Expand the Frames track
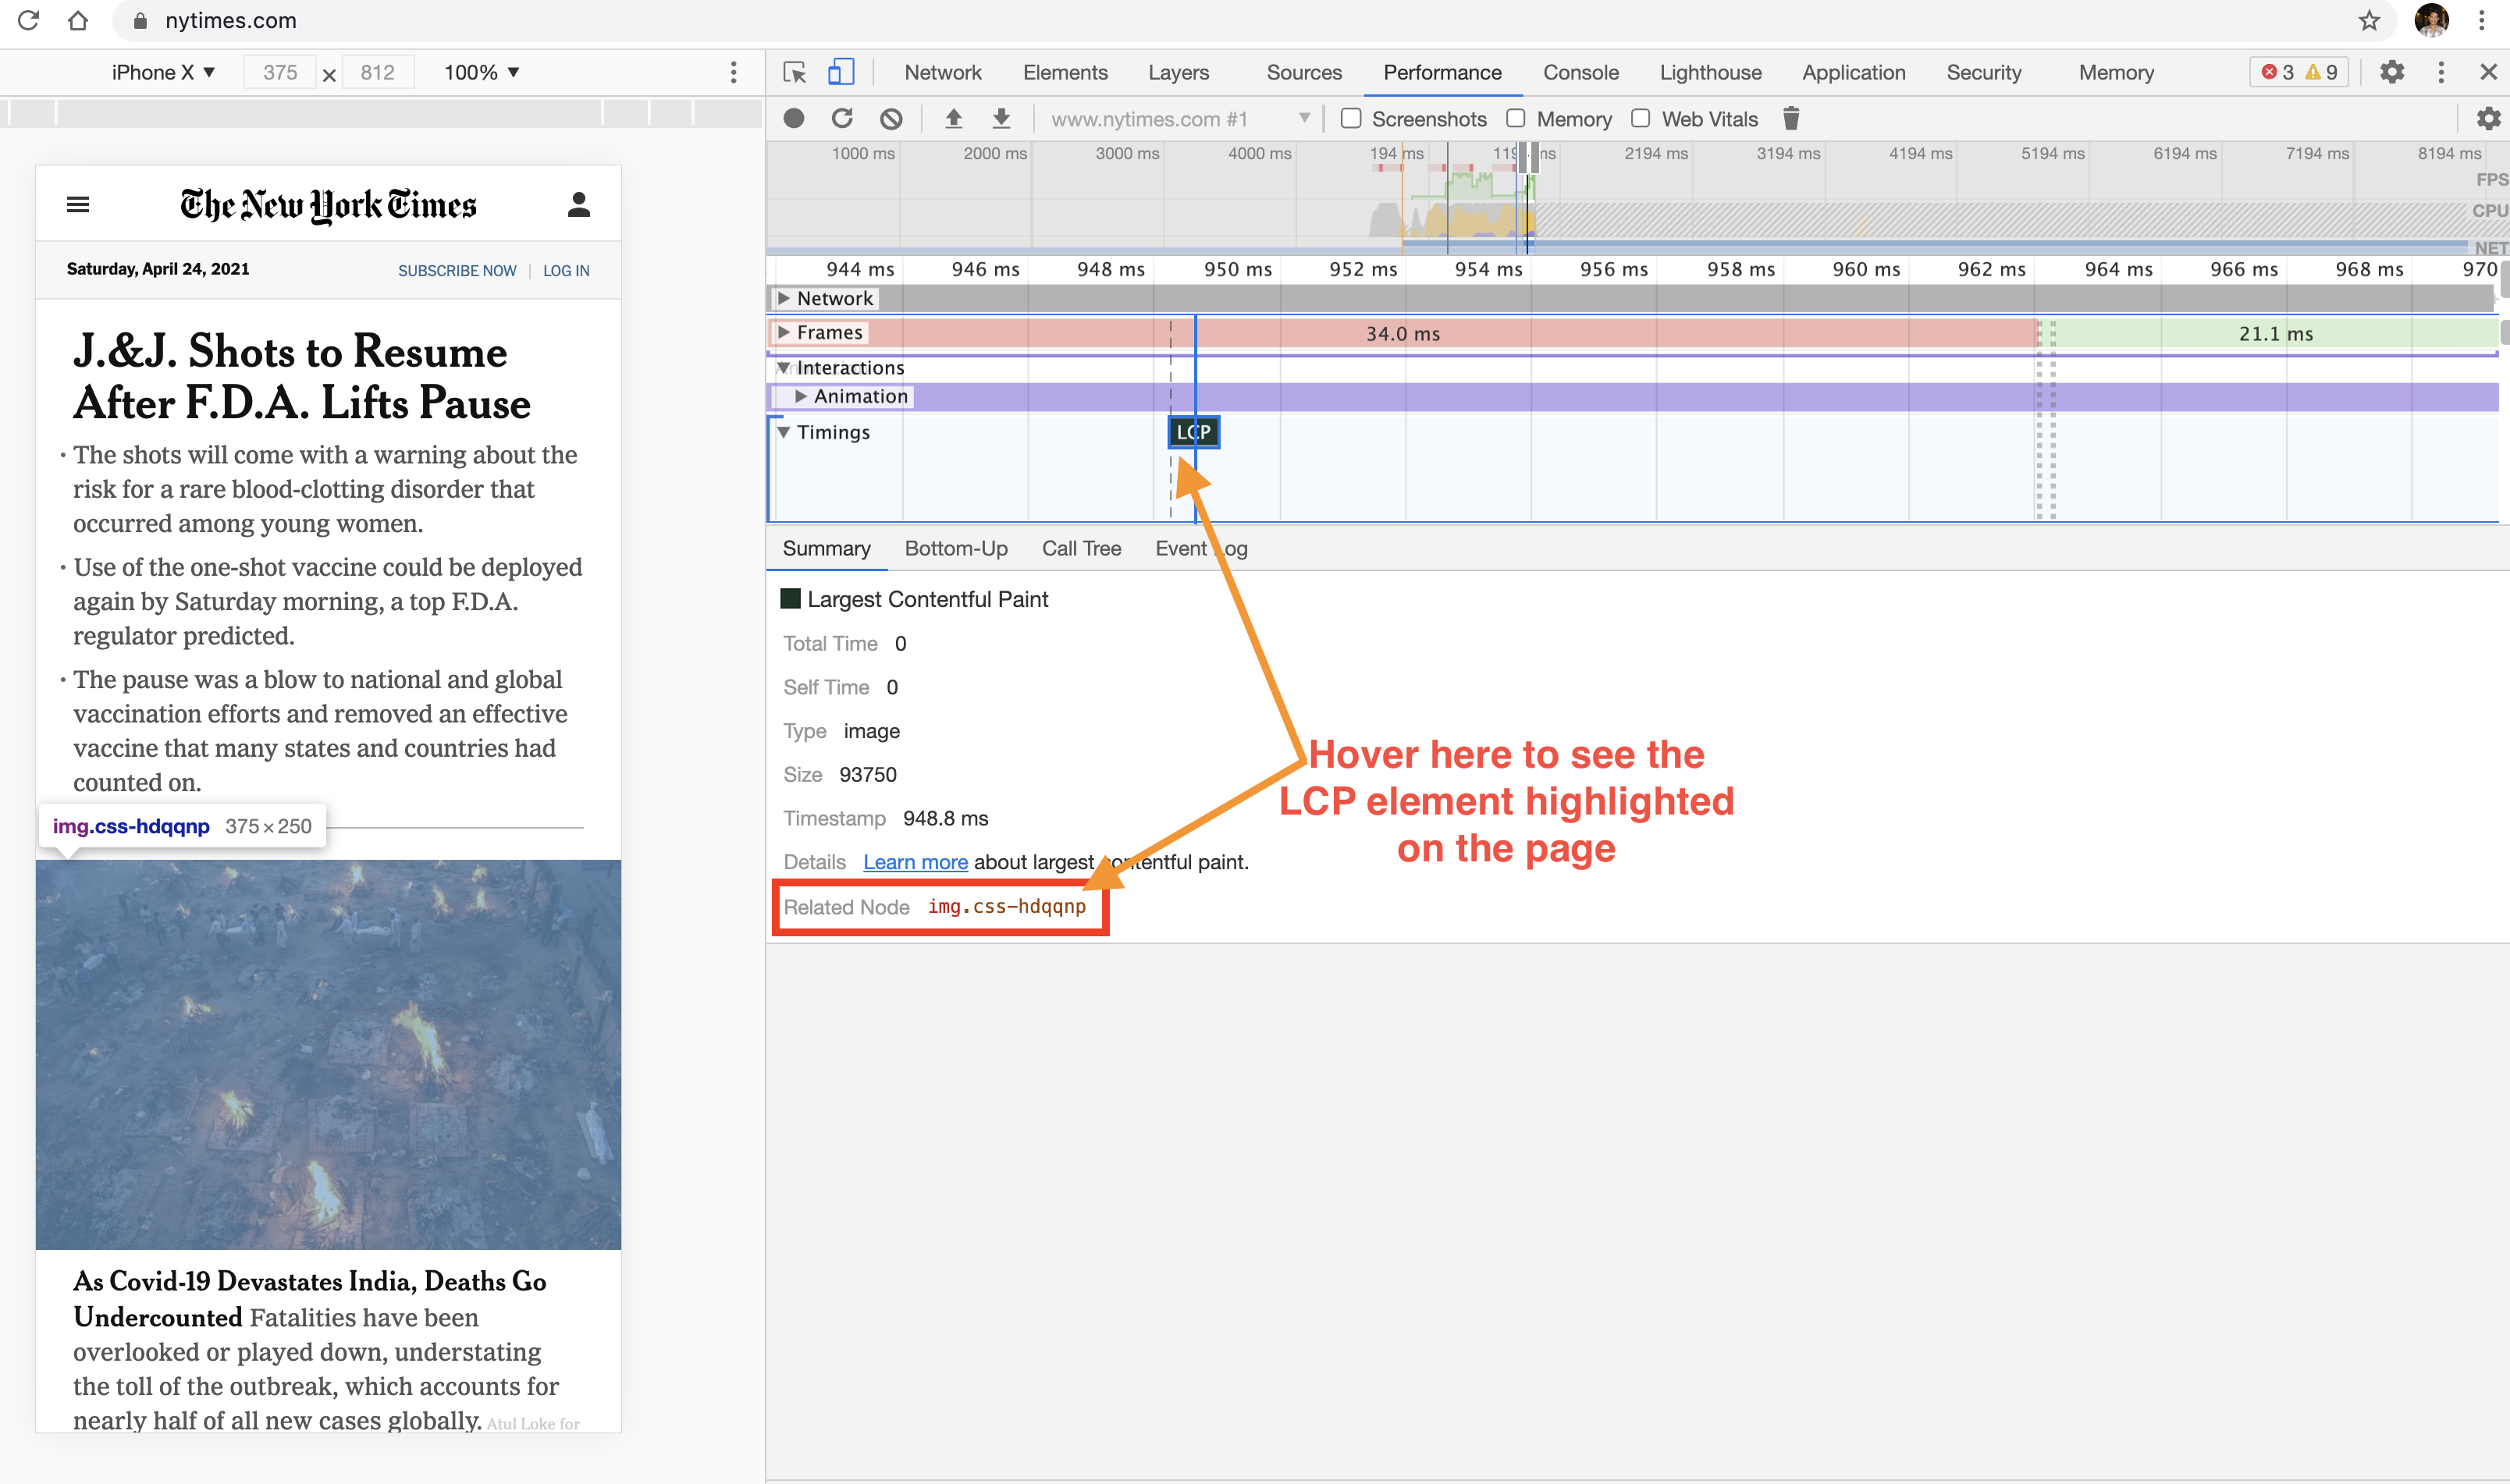This screenshot has height=1484, width=2510. pyautogui.click(x=784, y=332)
